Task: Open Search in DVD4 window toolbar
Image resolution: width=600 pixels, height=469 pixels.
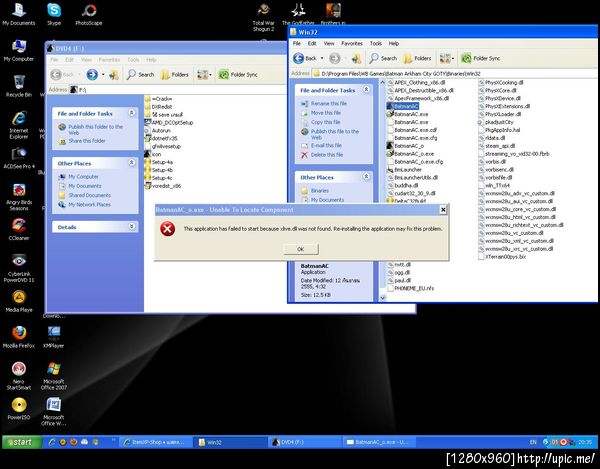Action: pyautogui.click(x=140, y=75)
